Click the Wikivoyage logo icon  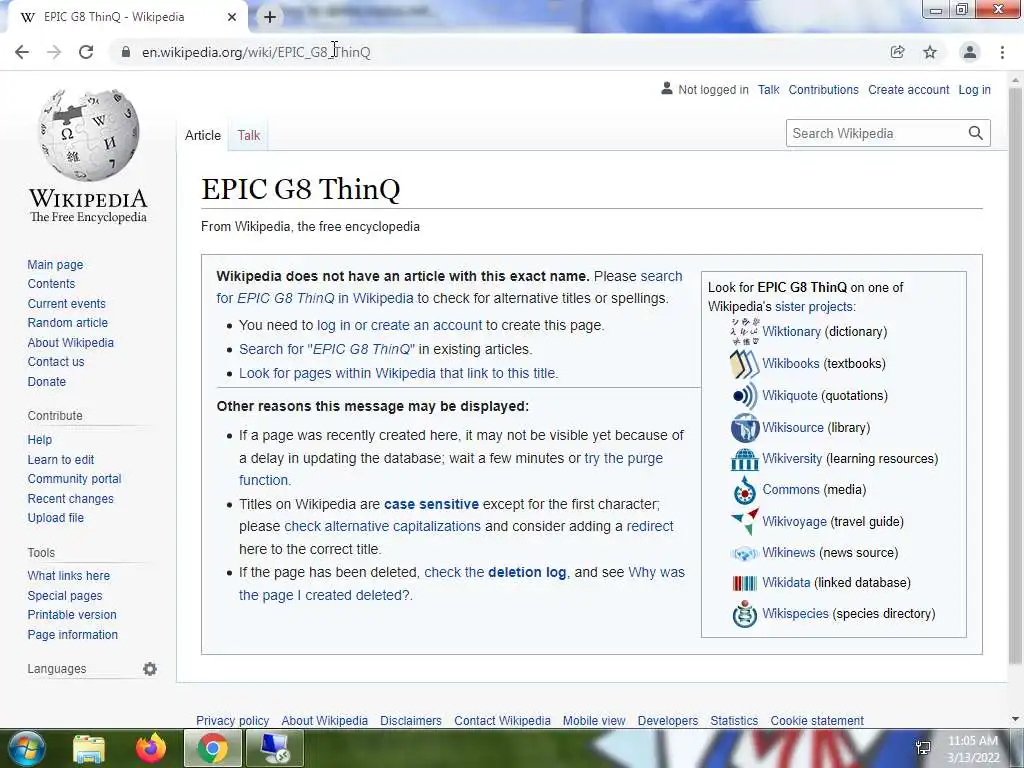(744, 521)
